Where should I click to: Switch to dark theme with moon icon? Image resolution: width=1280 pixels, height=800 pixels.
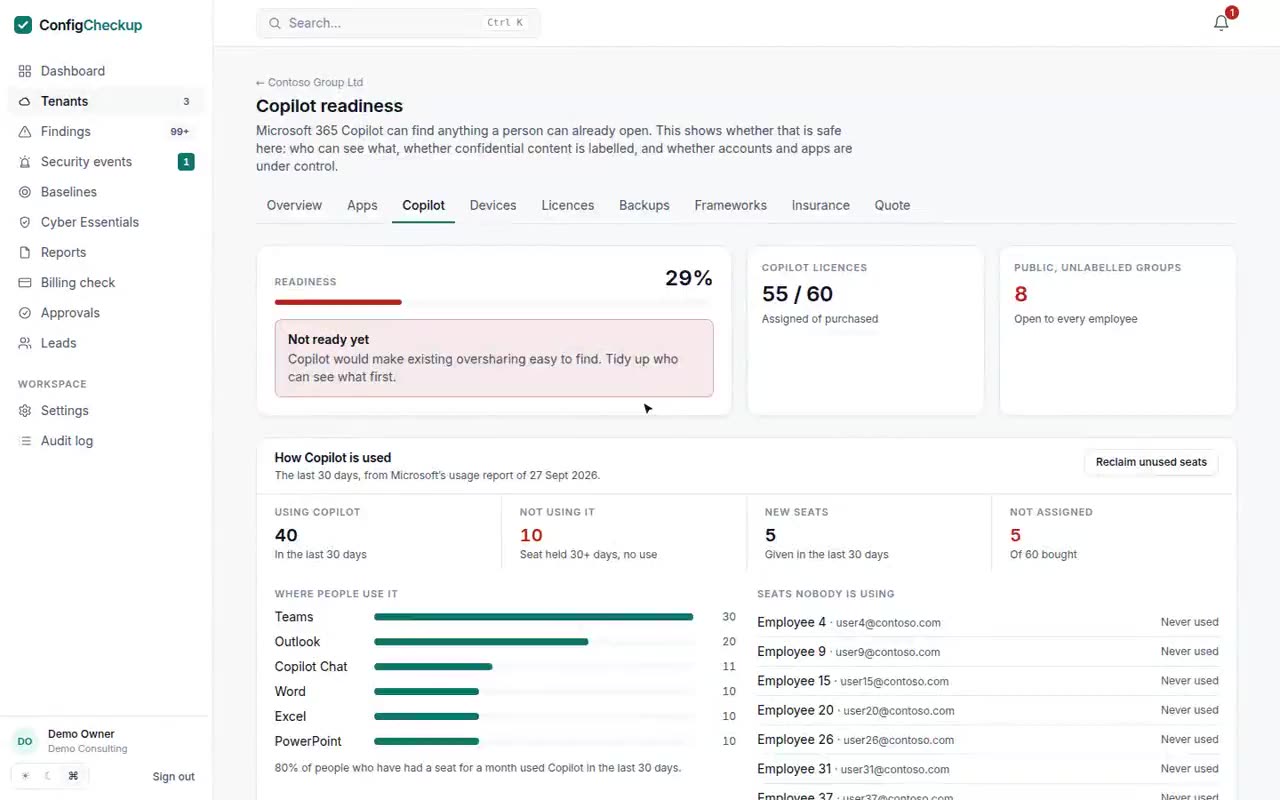pyautogui.click(x=49, y=776)
